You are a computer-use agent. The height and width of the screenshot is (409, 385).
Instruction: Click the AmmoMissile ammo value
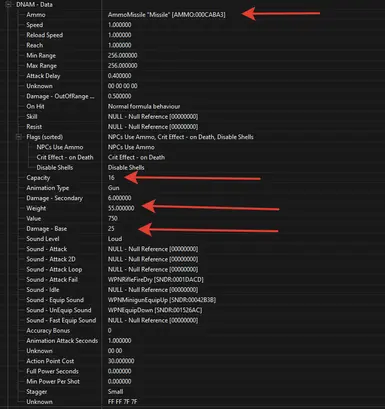[x=166, y=15]
